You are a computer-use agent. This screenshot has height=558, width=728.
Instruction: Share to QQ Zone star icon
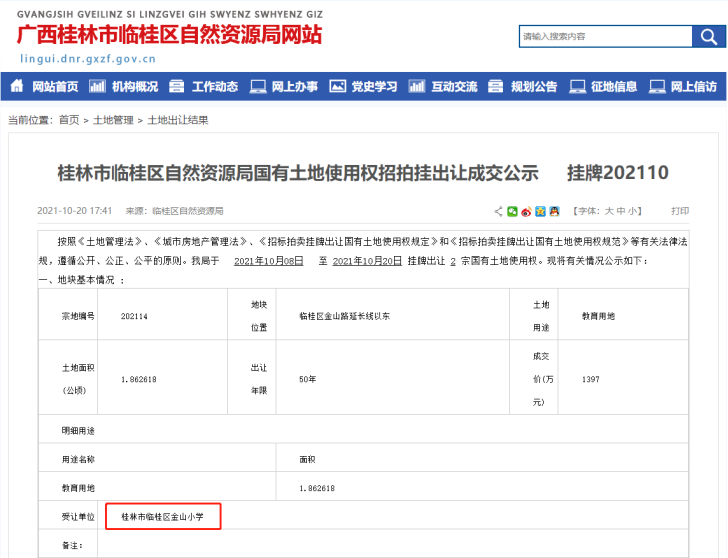tap(540, 212)
